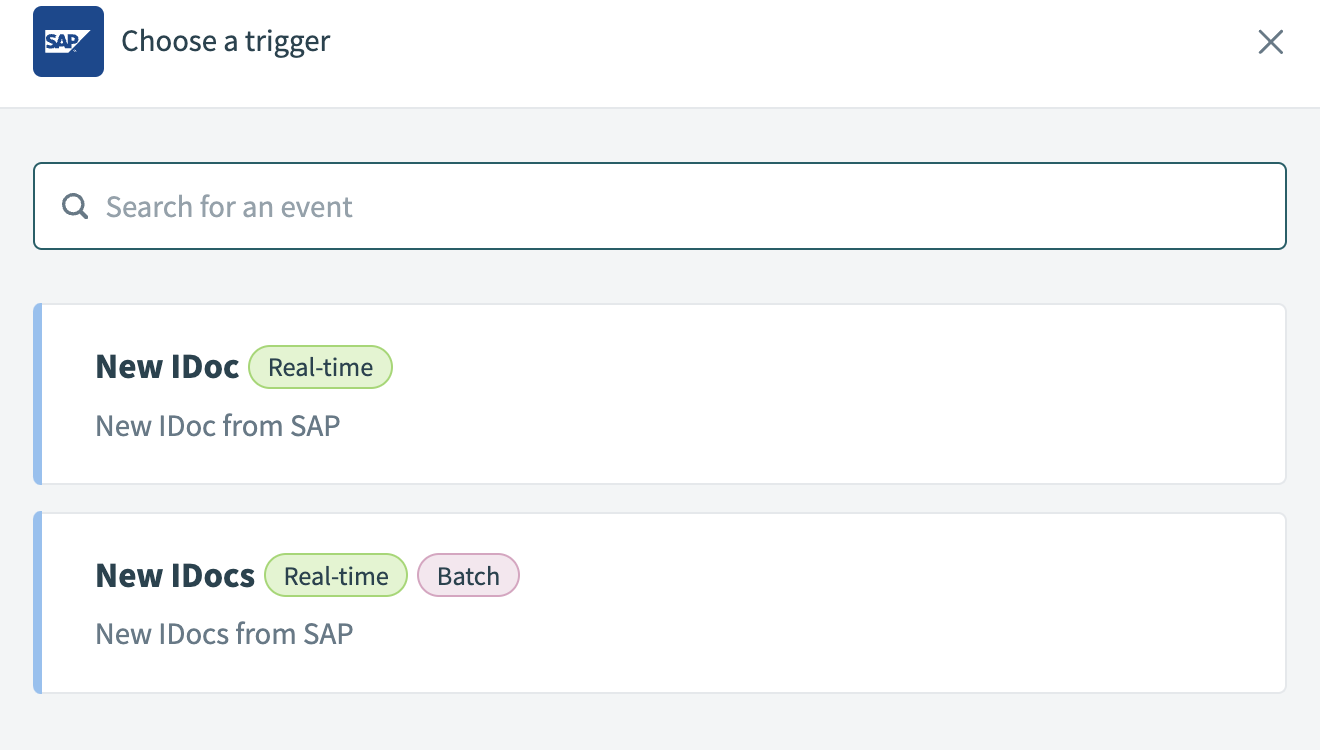Click blue left bar of New IDocs card
This screenshot has width=1320, height=750.
[x=38, y=603]
